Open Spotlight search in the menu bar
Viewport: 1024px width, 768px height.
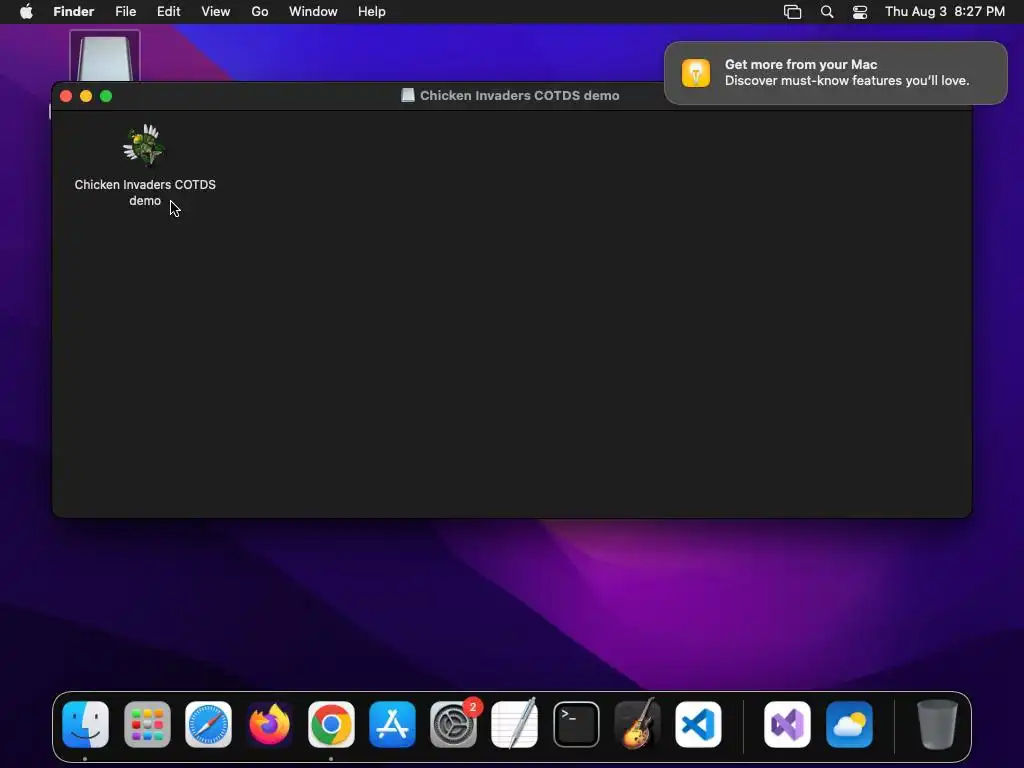(x=827, y=12)
